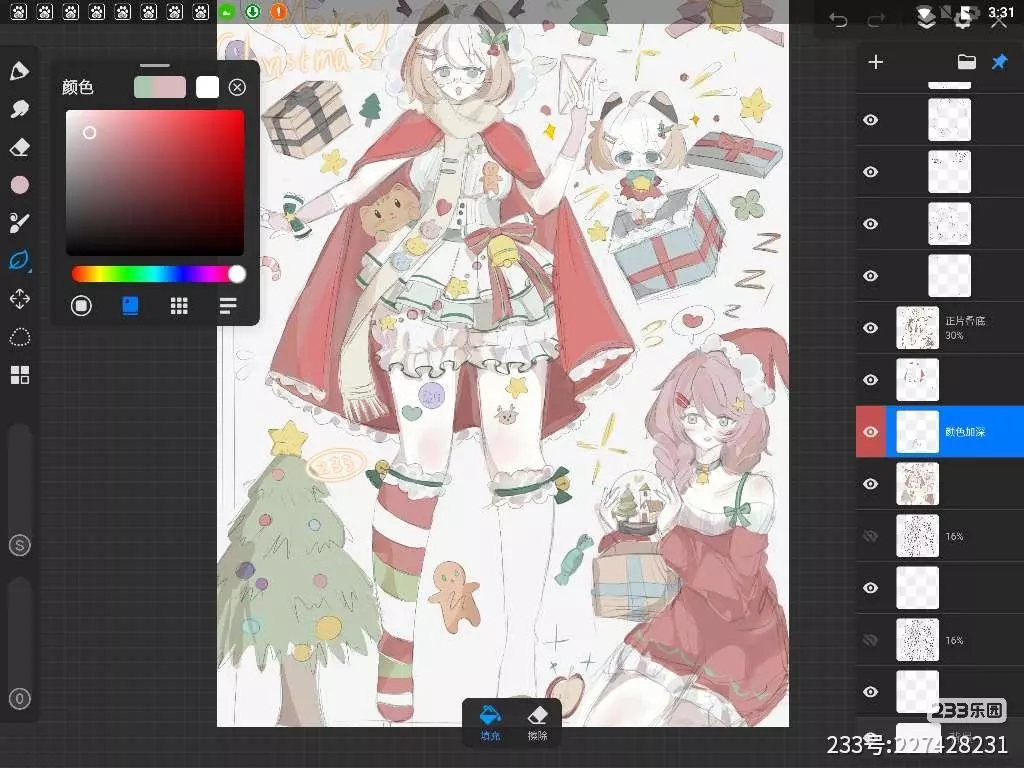Screen dimensions: 1024x768
Task: Select the Smudge blend tool
Action: (20, 108)
